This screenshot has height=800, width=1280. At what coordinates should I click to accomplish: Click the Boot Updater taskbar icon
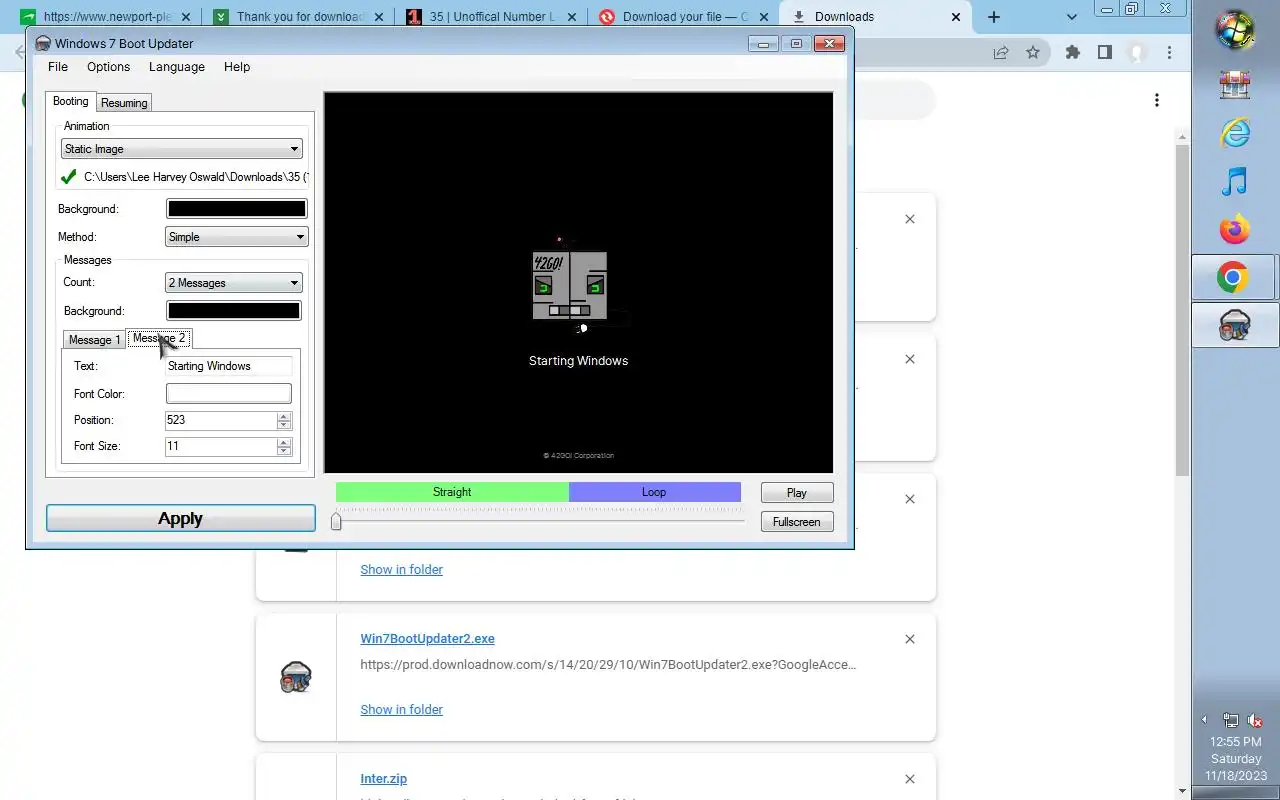pos(1235,325)
